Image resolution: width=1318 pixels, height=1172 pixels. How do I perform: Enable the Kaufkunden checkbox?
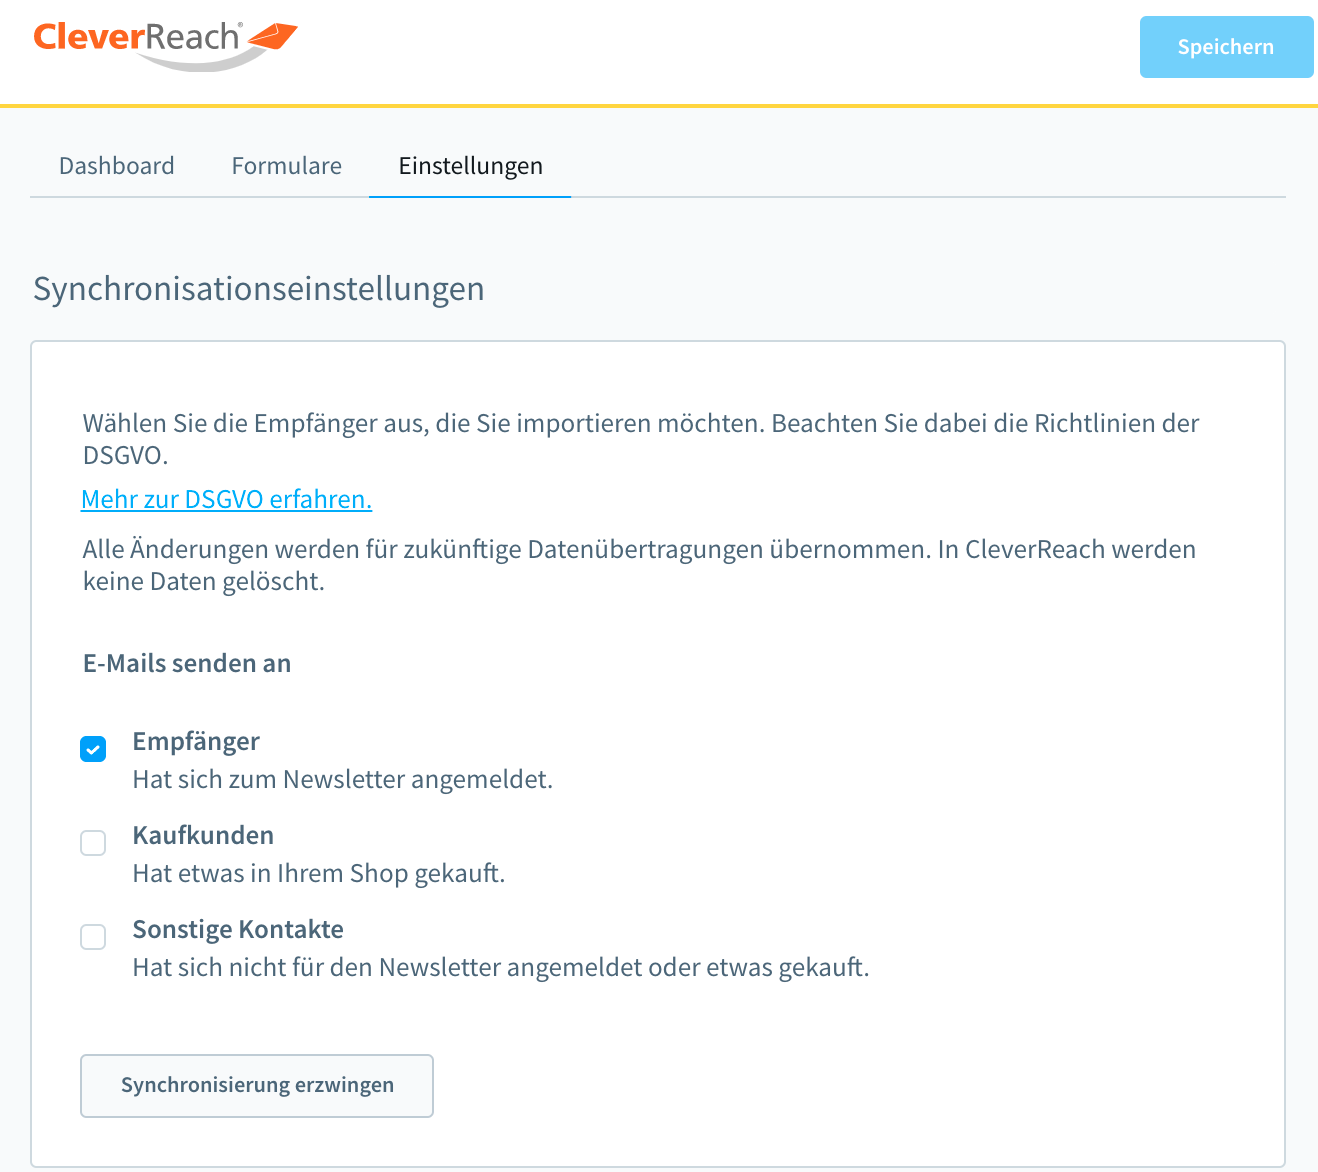[x=93, y=843]
